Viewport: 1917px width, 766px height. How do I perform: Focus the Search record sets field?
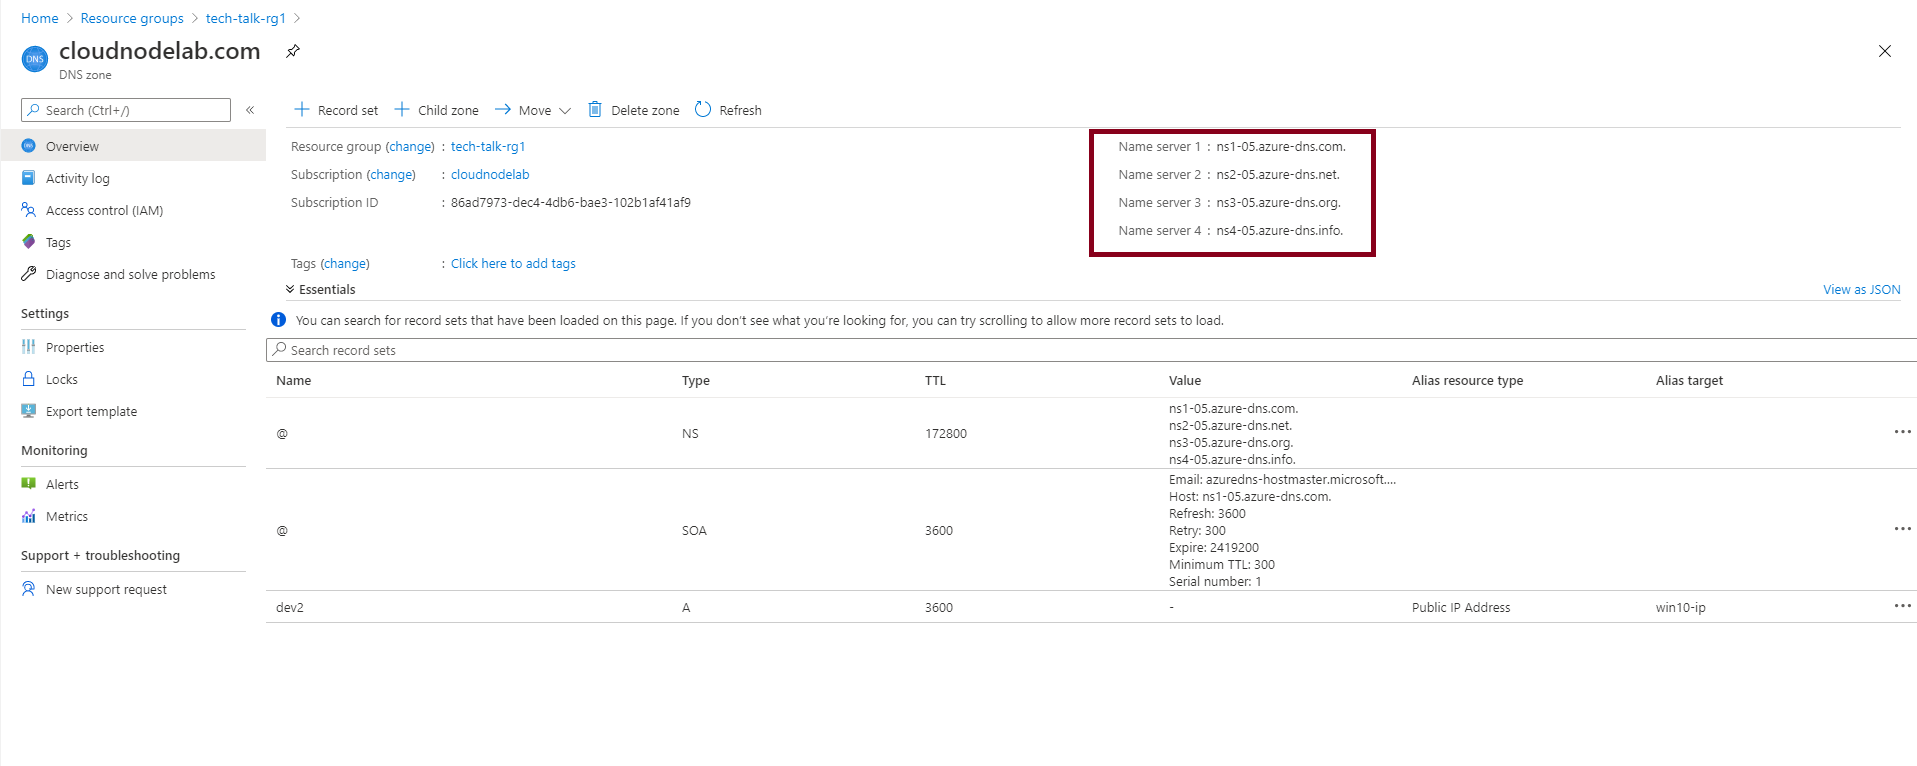(1091, 350)
